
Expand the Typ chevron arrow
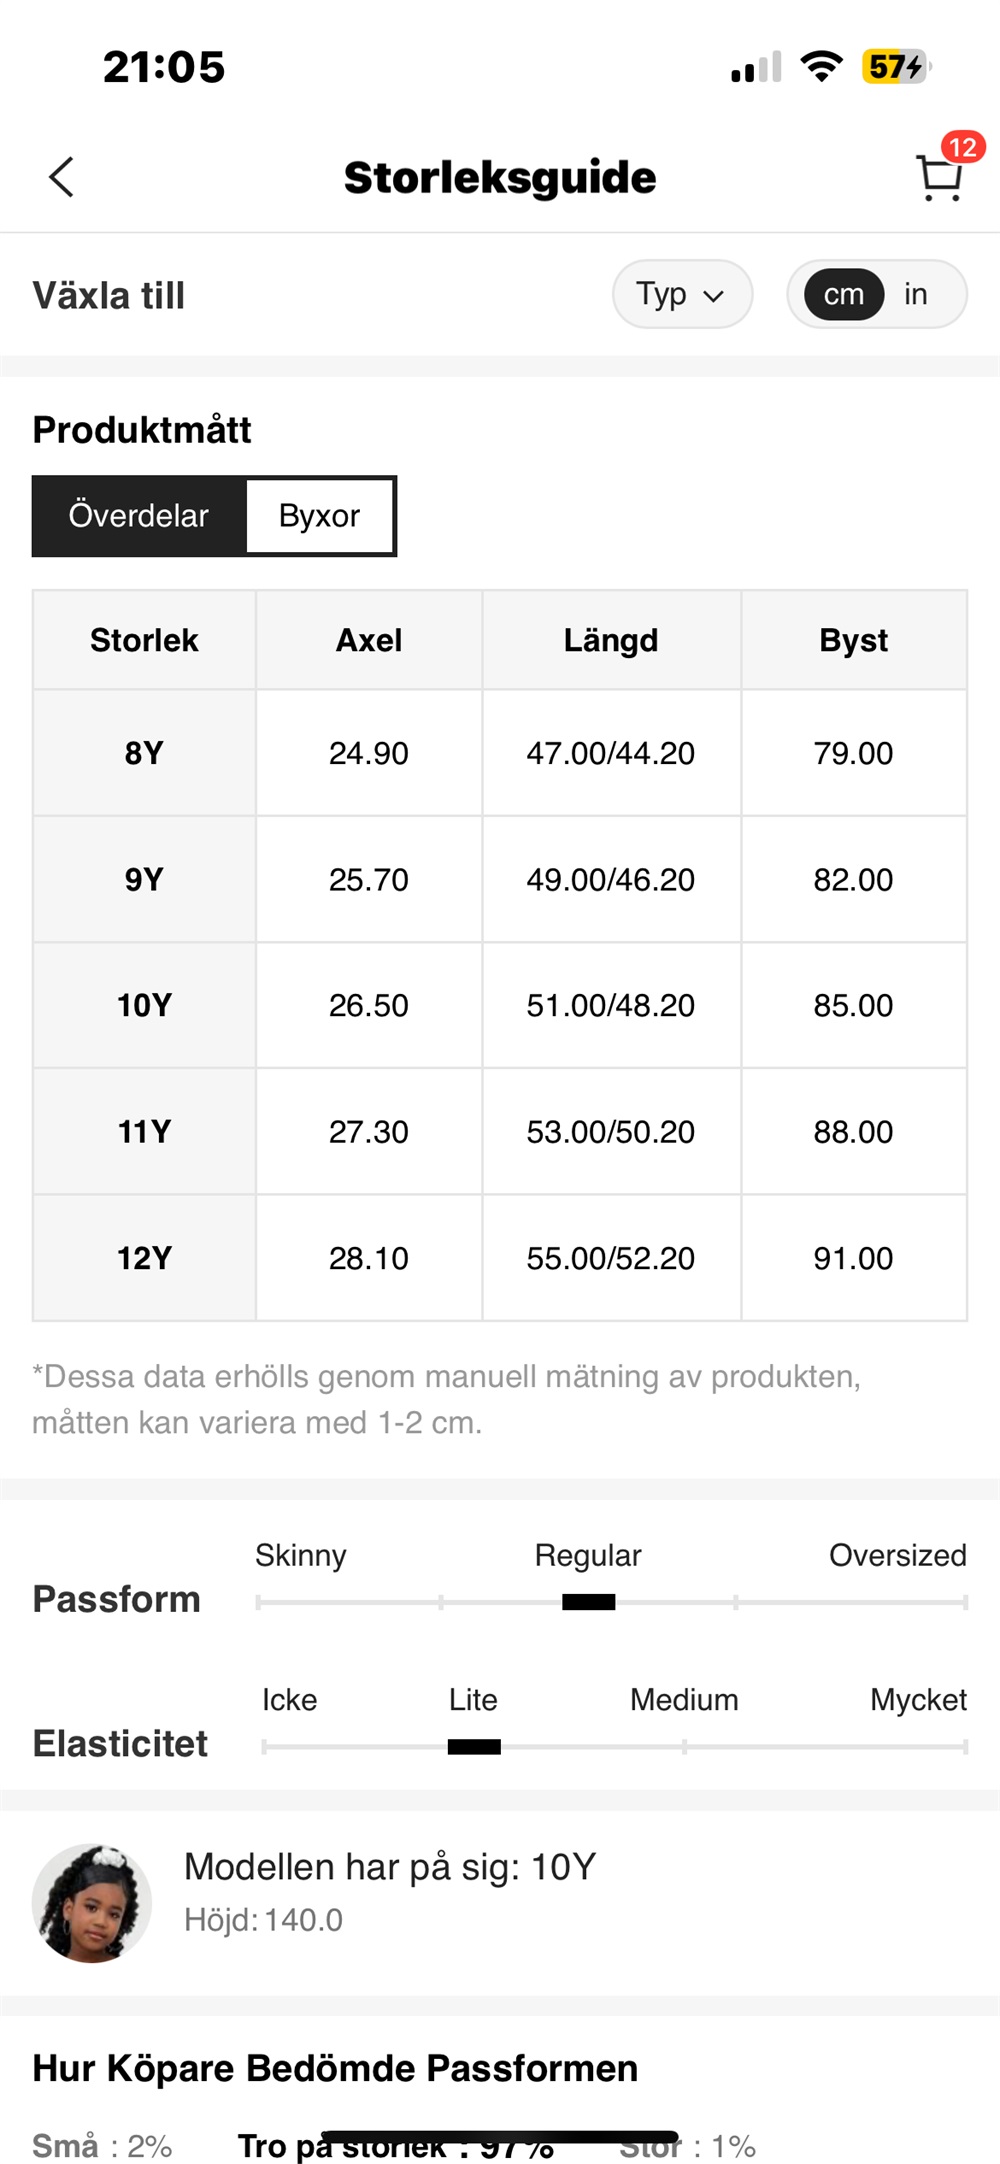point(713,296)
